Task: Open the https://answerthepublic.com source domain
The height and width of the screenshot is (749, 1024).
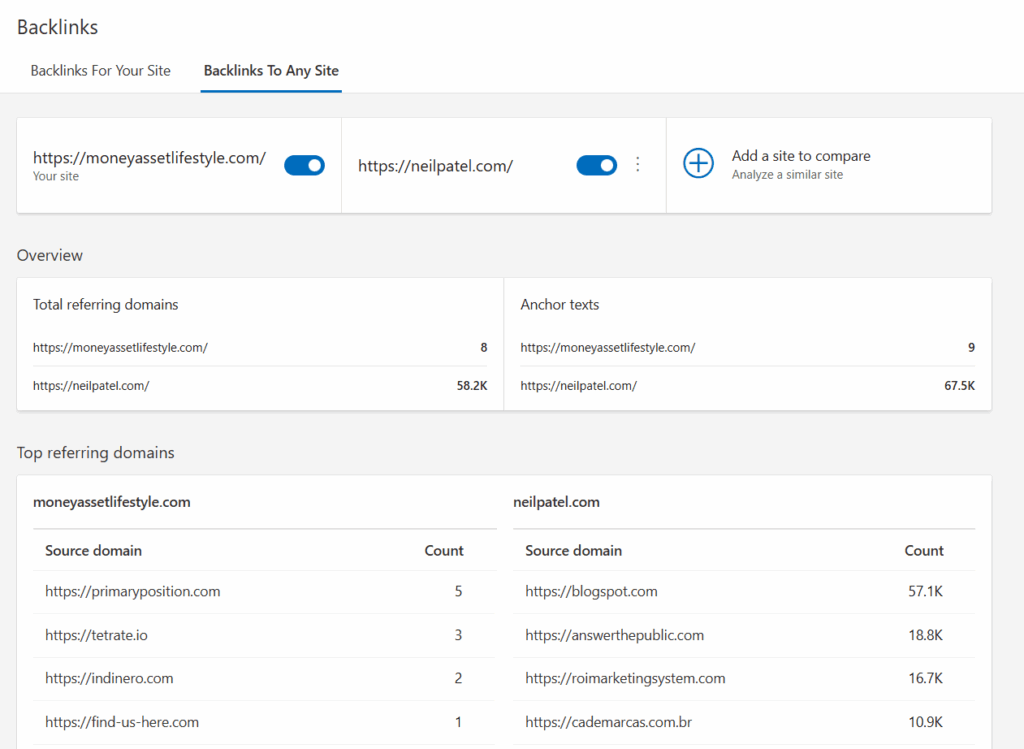Action: pos(615,635)
